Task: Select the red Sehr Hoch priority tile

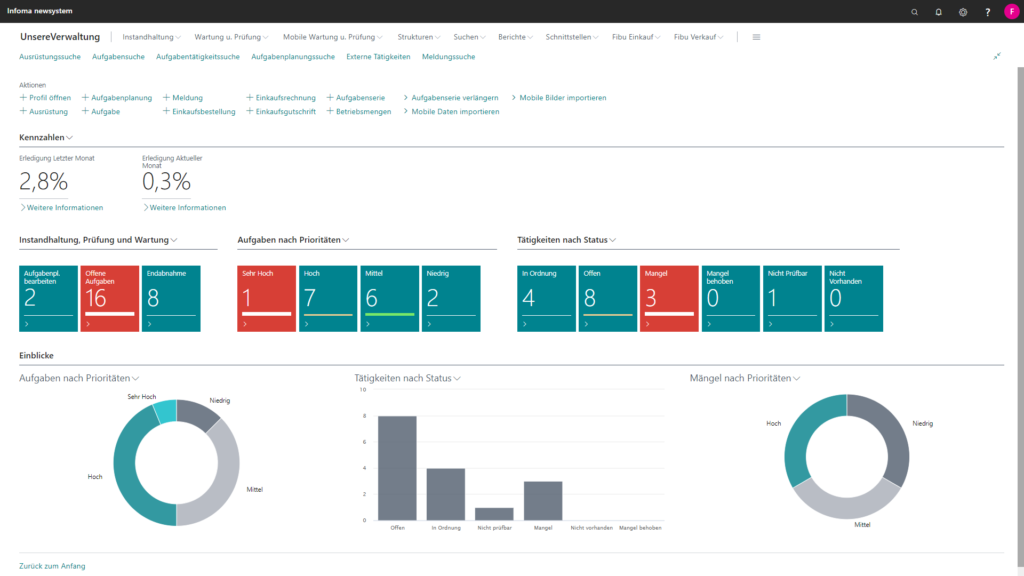Action: click(266, 298)
